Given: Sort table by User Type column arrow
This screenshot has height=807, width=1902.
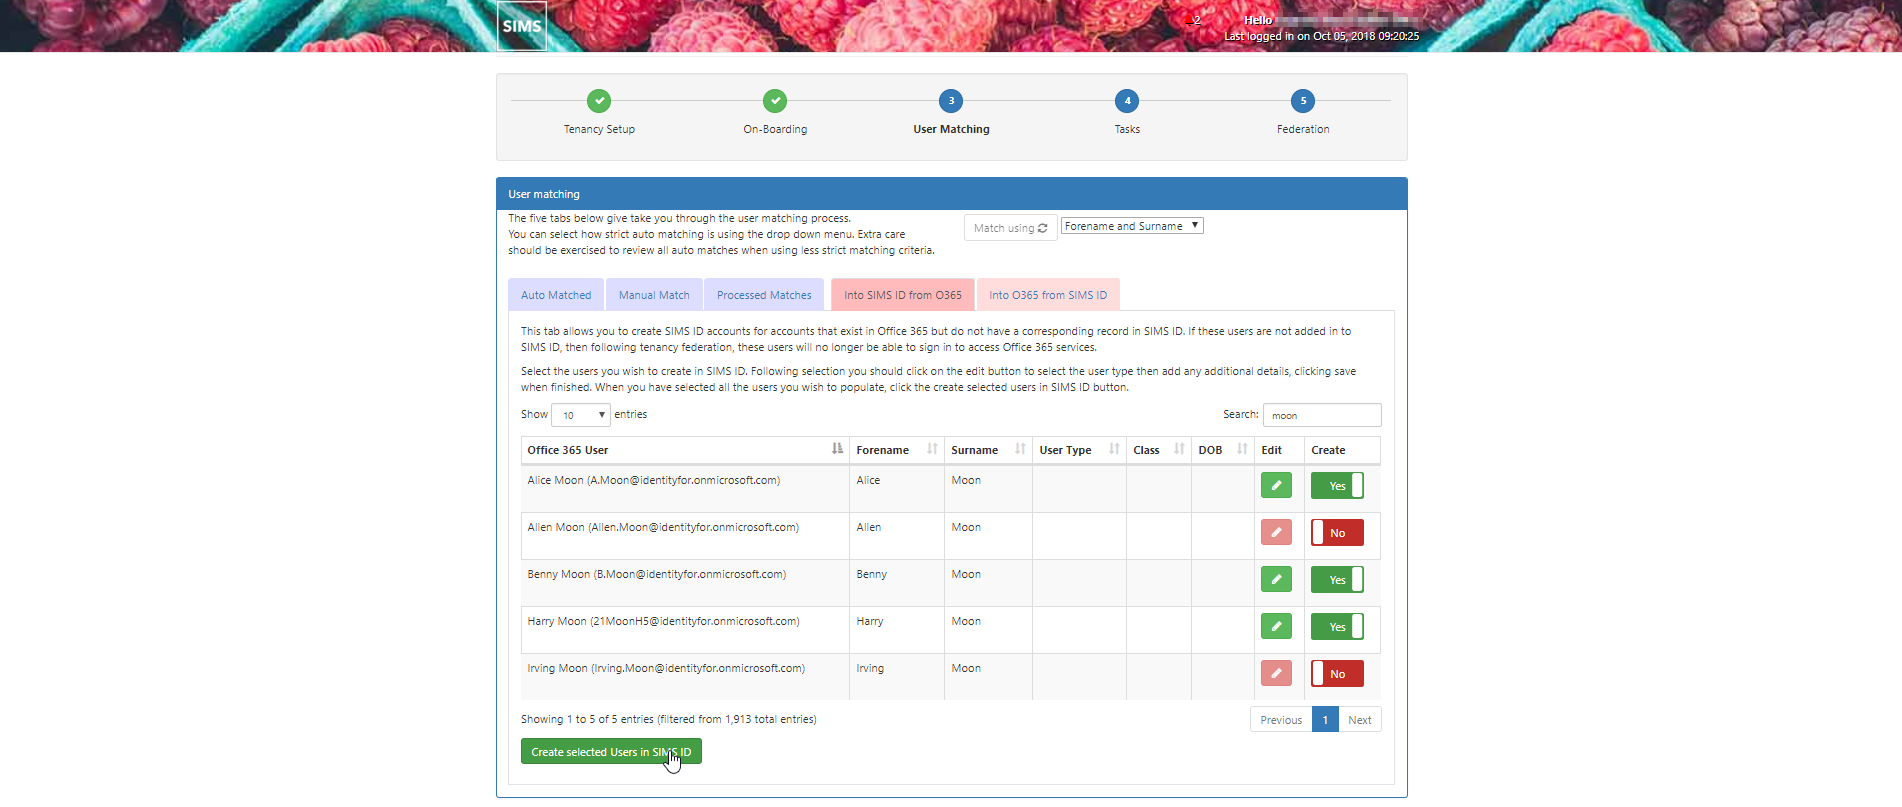Looking at the screenshot, I should 1114,449.
